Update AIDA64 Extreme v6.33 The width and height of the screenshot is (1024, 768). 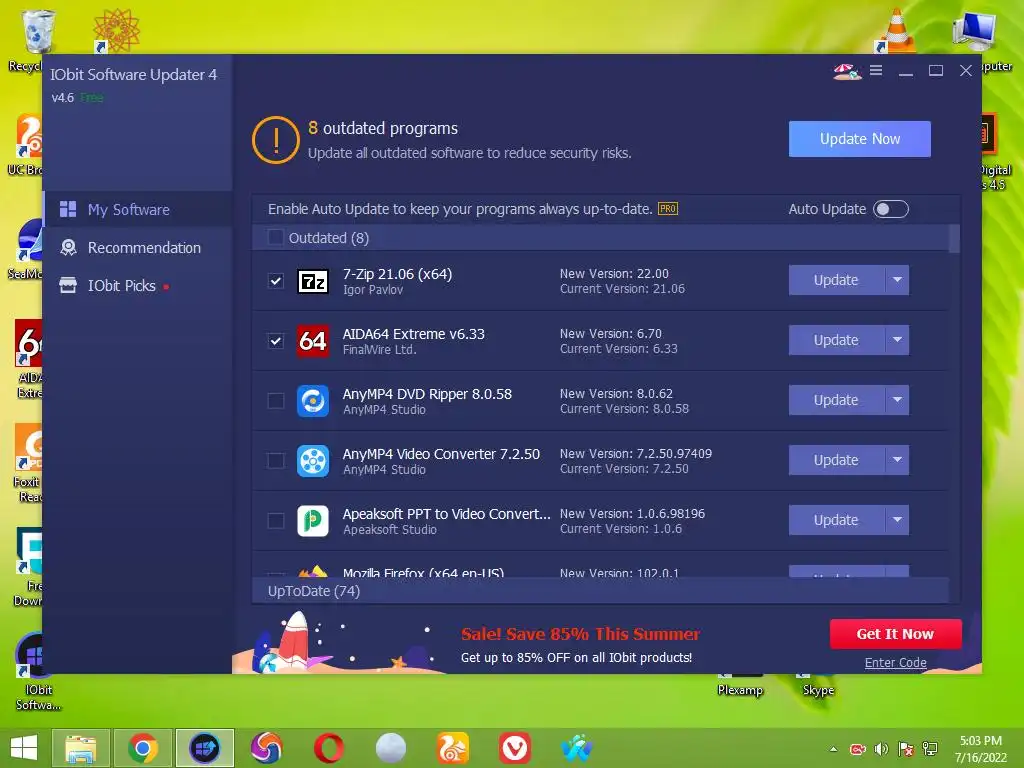tap(837, 340)
